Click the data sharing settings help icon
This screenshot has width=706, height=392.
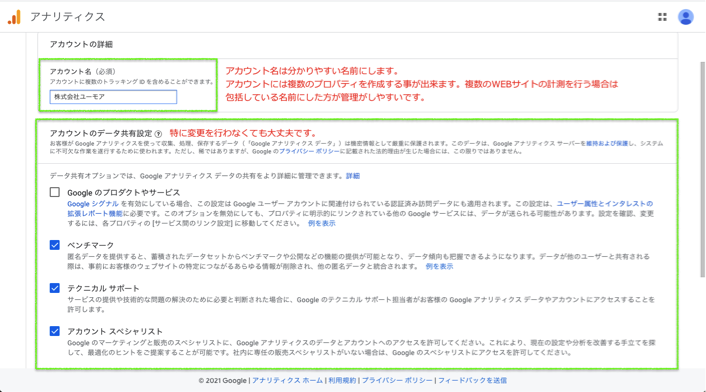pyautogui.click(x=158, y=134)
